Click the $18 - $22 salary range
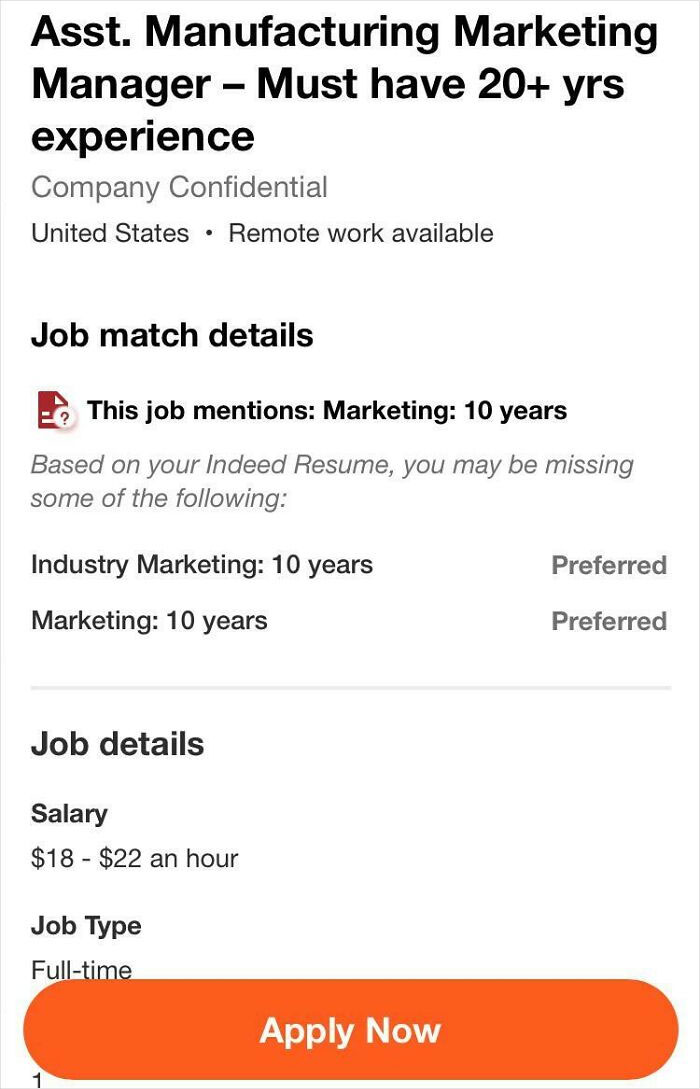The image size is (700, 1089). (135, 857)
